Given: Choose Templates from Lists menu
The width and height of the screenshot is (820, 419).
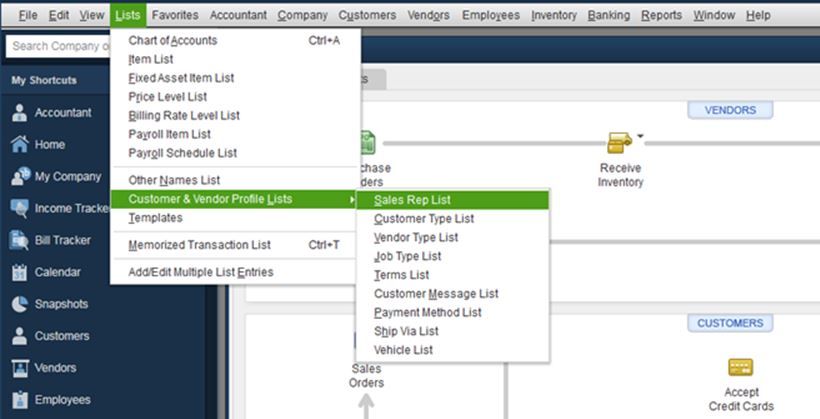Looking at the screenshot, I should (235, 218).
